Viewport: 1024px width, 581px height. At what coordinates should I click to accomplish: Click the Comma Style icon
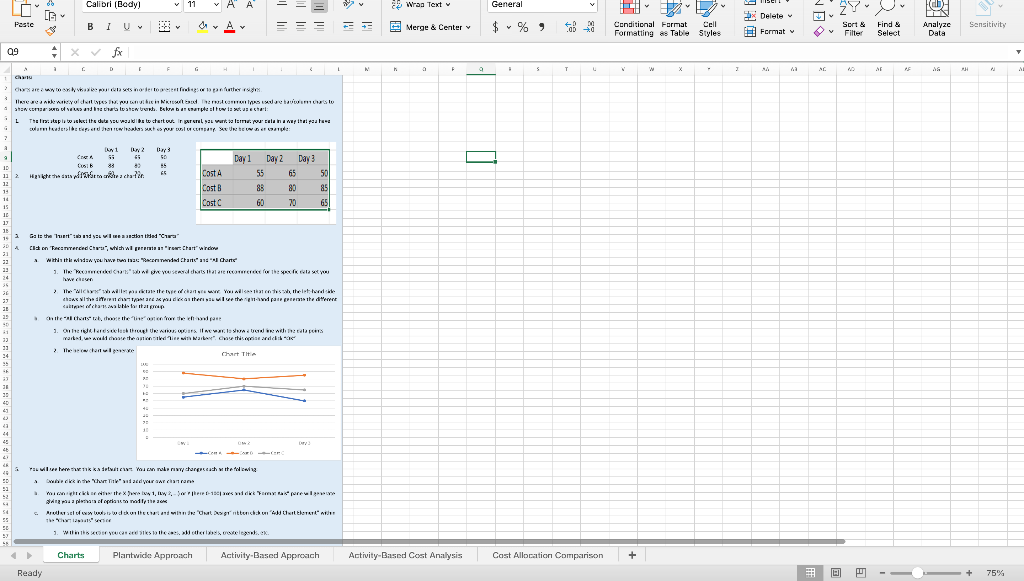point(541,27)
